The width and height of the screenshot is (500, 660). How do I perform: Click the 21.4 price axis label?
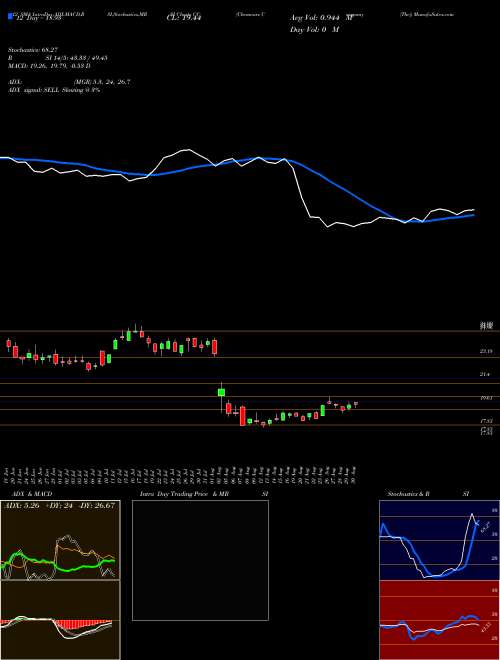(x=486, y=374)
